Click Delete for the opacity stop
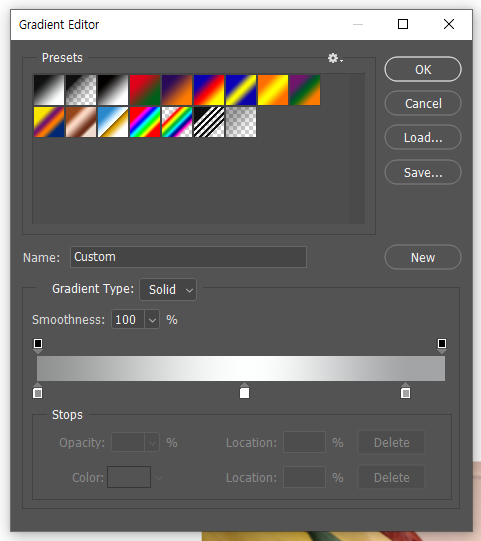Screen dimensions: 481x541 point(392,442)
